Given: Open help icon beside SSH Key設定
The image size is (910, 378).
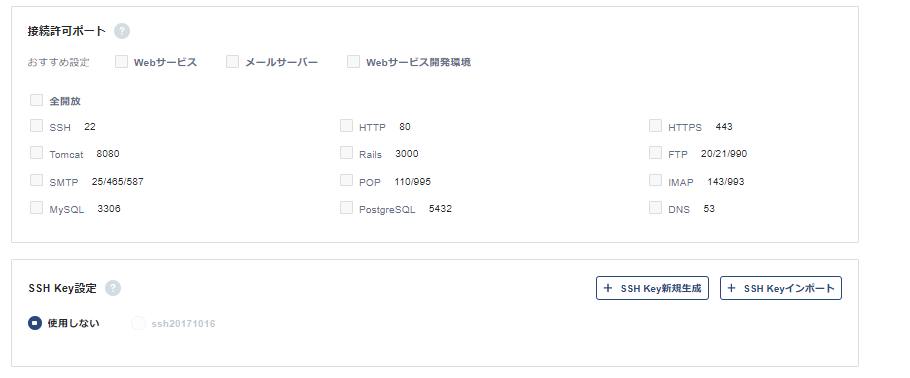Looking at the screenshot, I should [x=113, y=288].
